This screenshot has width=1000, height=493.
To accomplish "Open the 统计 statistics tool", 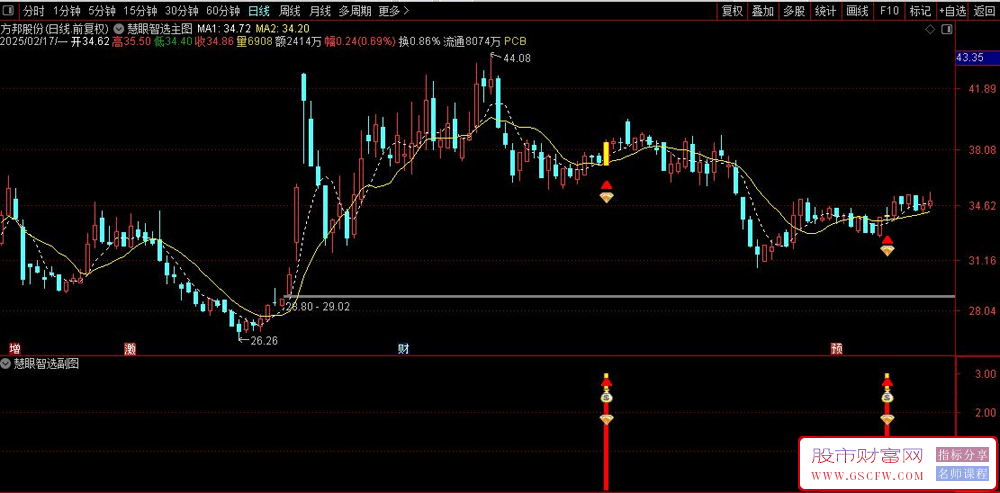I will click(x=825, y=10).
